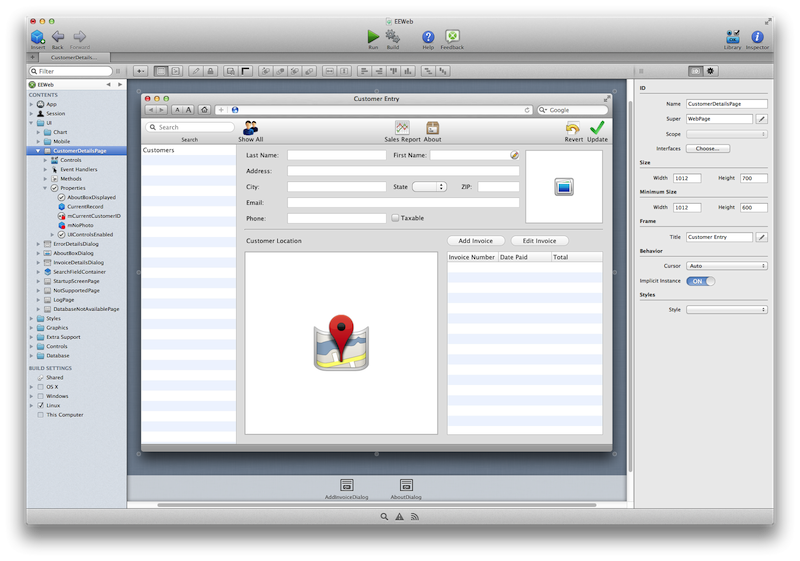Click the align left icon

point(364,71)
